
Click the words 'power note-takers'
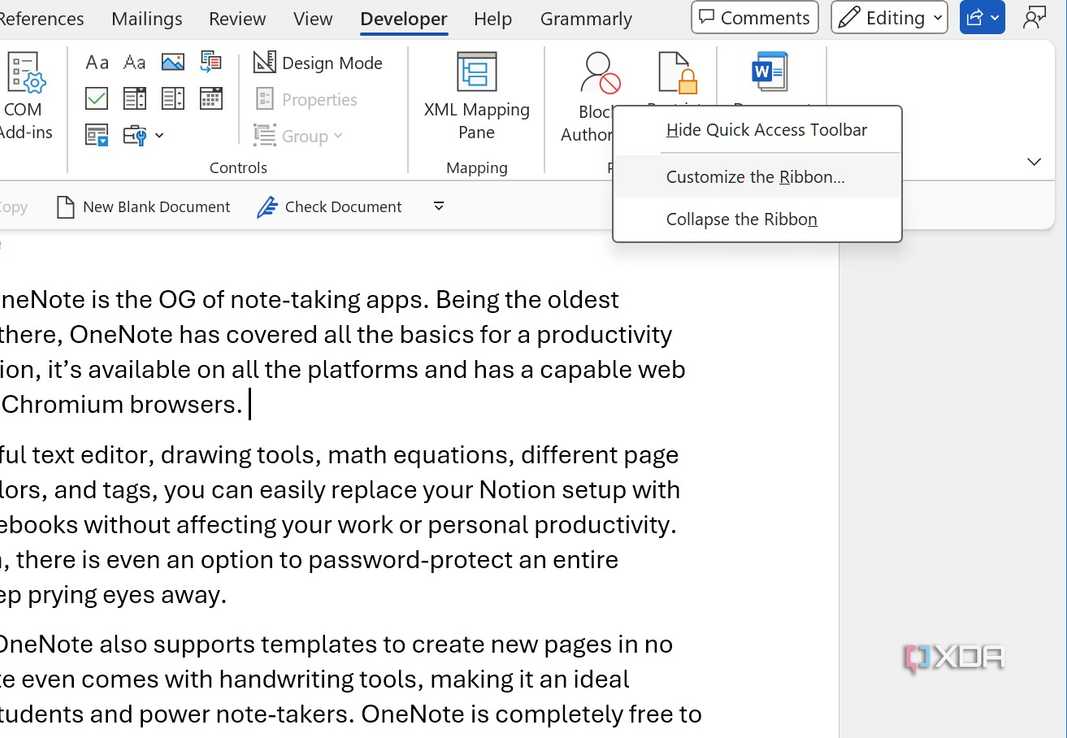[244, 714]
